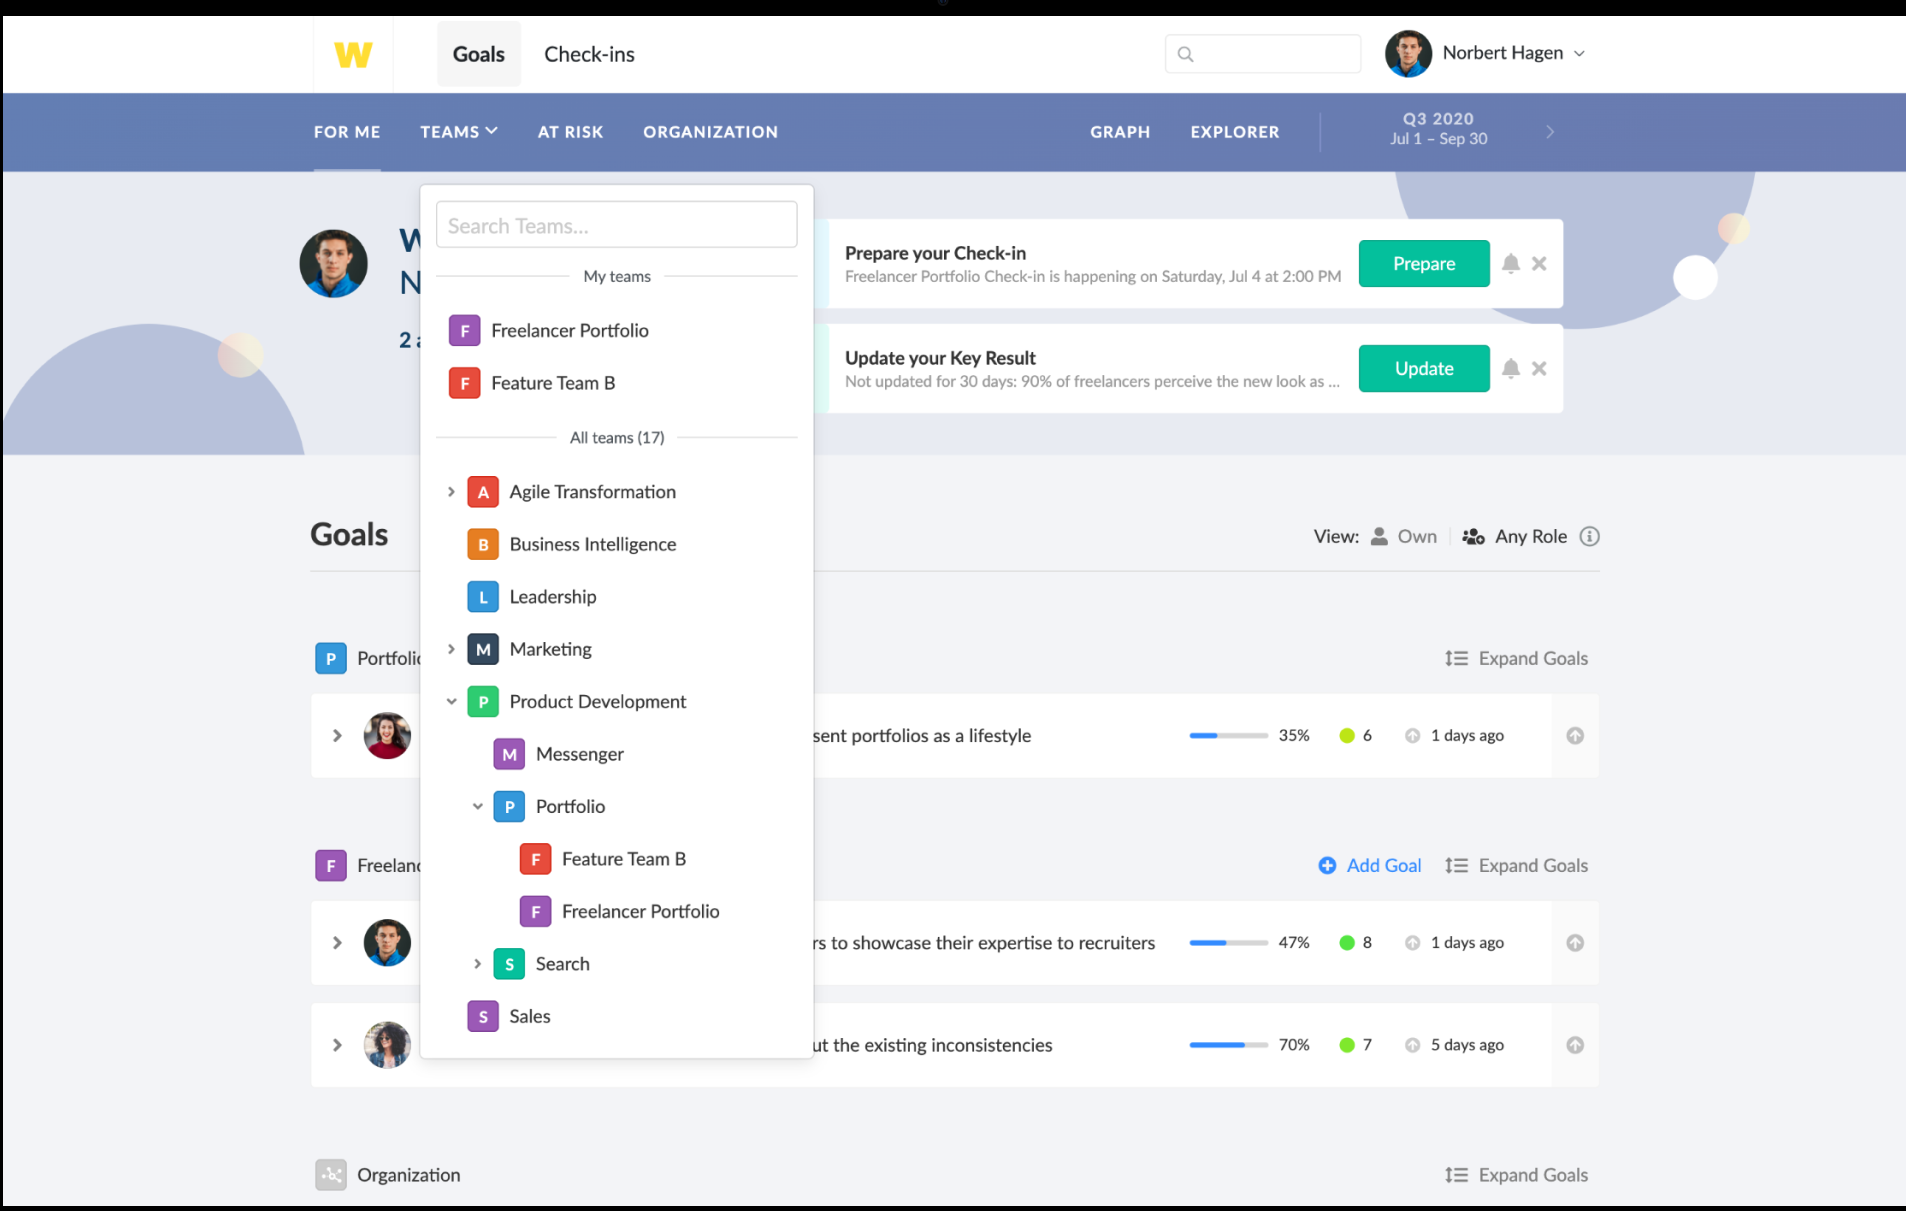Viewport: 1906px width, 1211px height.
Task: Open the Organization section in navigation
Action: (x=710, y=131)
